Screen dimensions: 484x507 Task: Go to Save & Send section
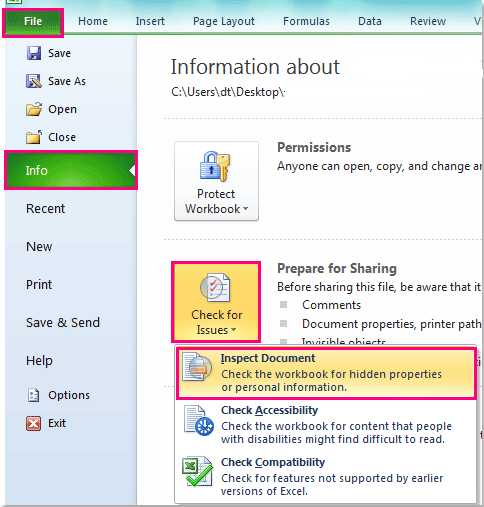pos(63,323)
